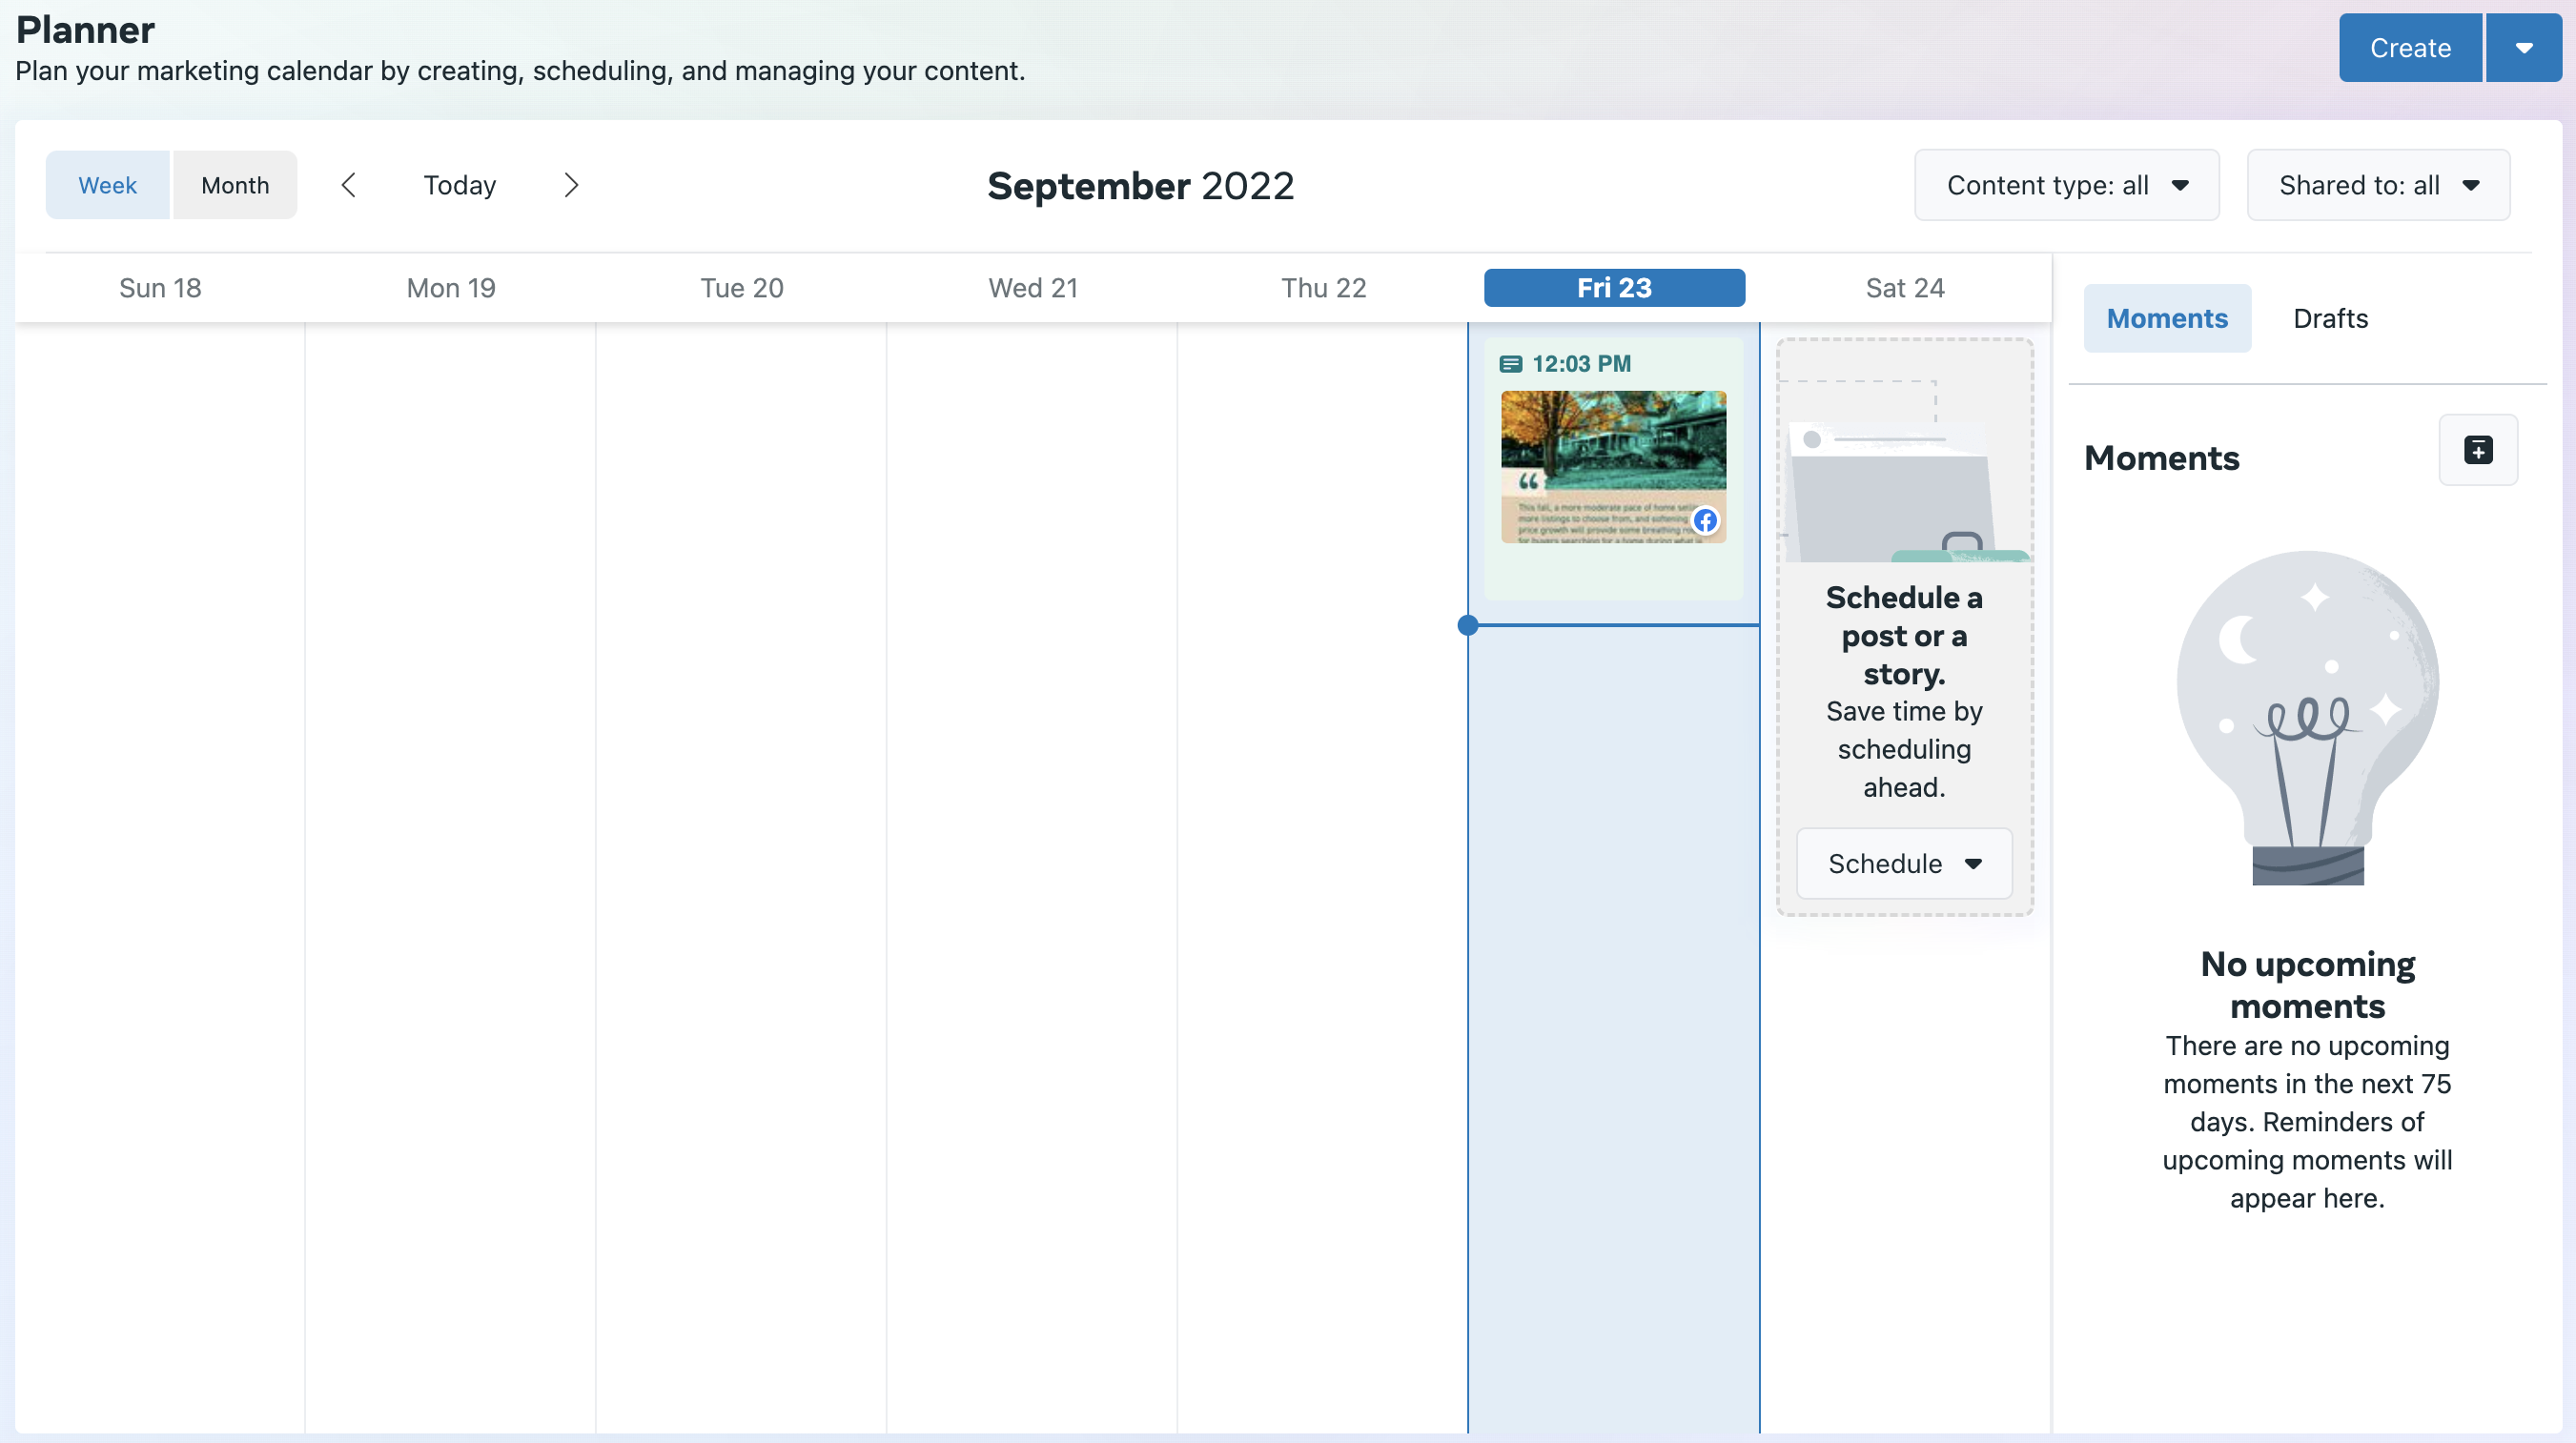Open the Create button dropdown arrow
2576x1443 pixels.
coord(2523,48)
